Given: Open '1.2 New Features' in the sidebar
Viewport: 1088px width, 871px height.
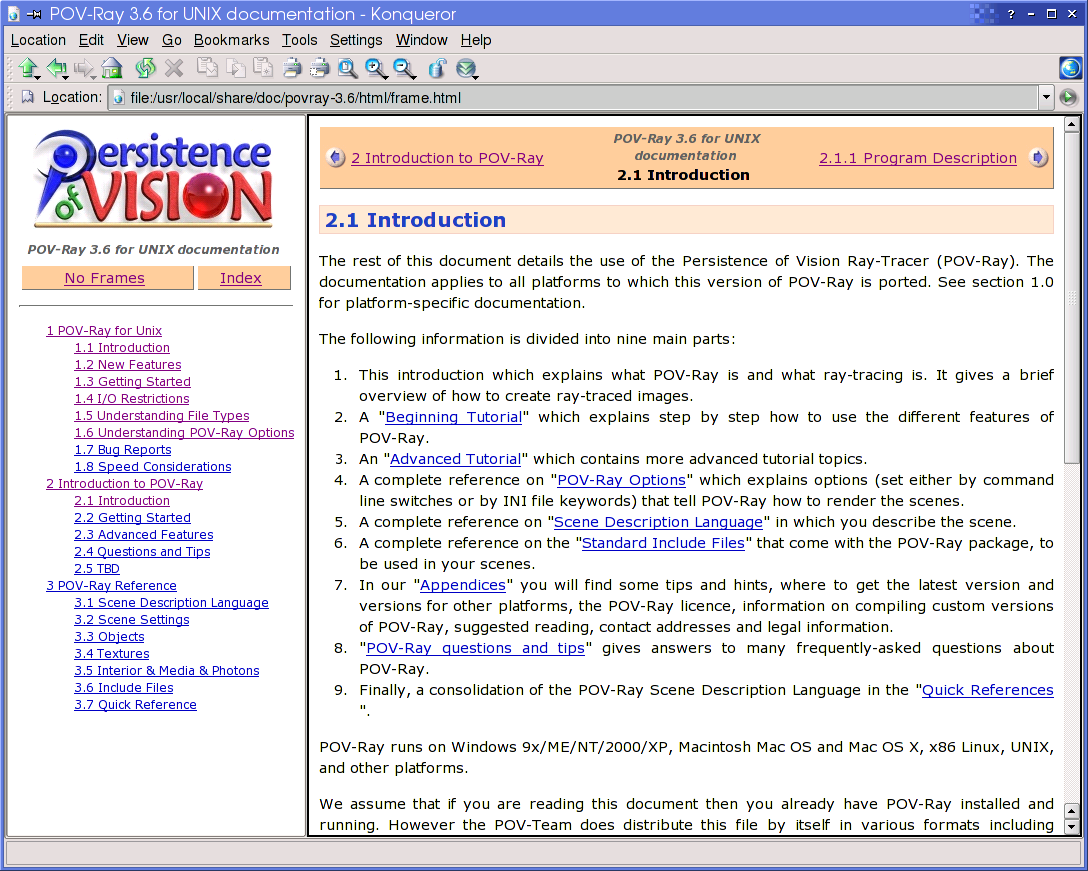Looking at the screenshot, I should (128, 365).
